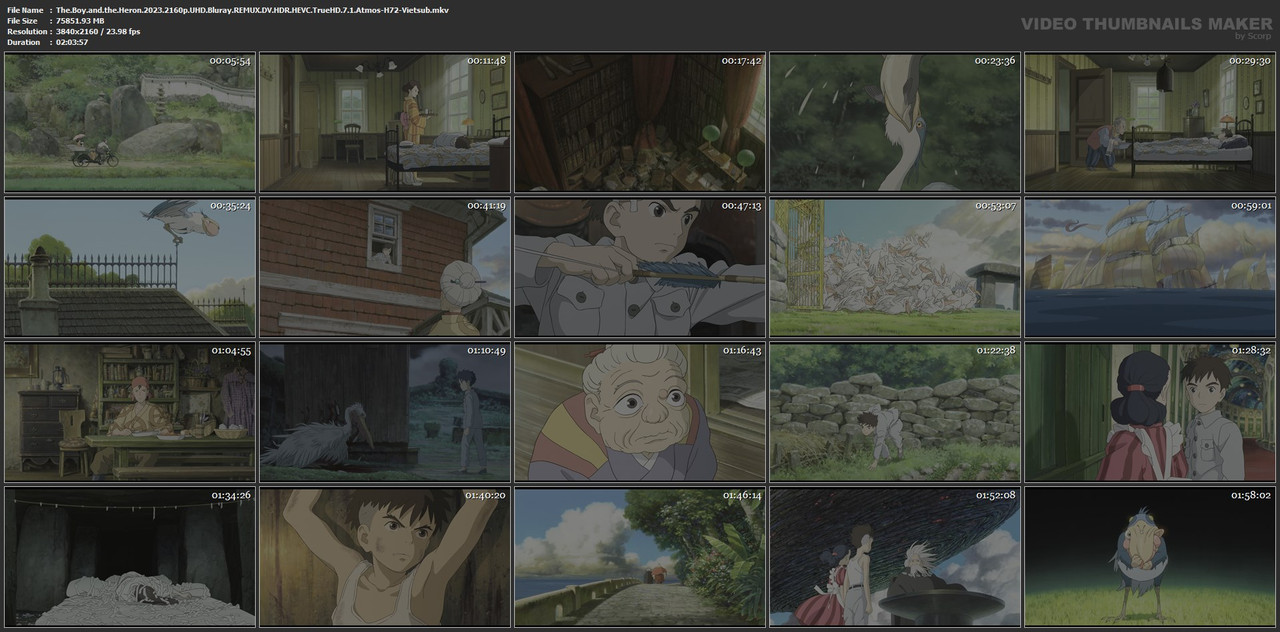Open the thumbnail at 00:11:48

pyautogui.click(x=385, y=123)
